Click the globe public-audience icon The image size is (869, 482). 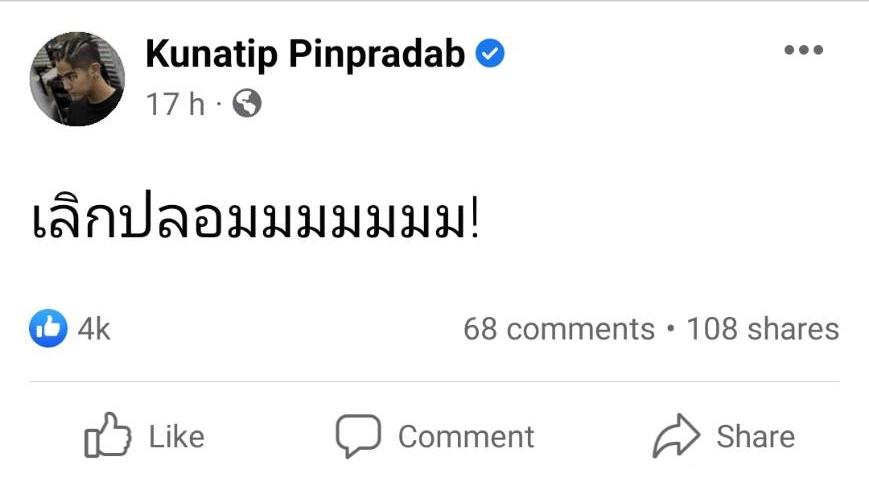(x=247, y=103)
